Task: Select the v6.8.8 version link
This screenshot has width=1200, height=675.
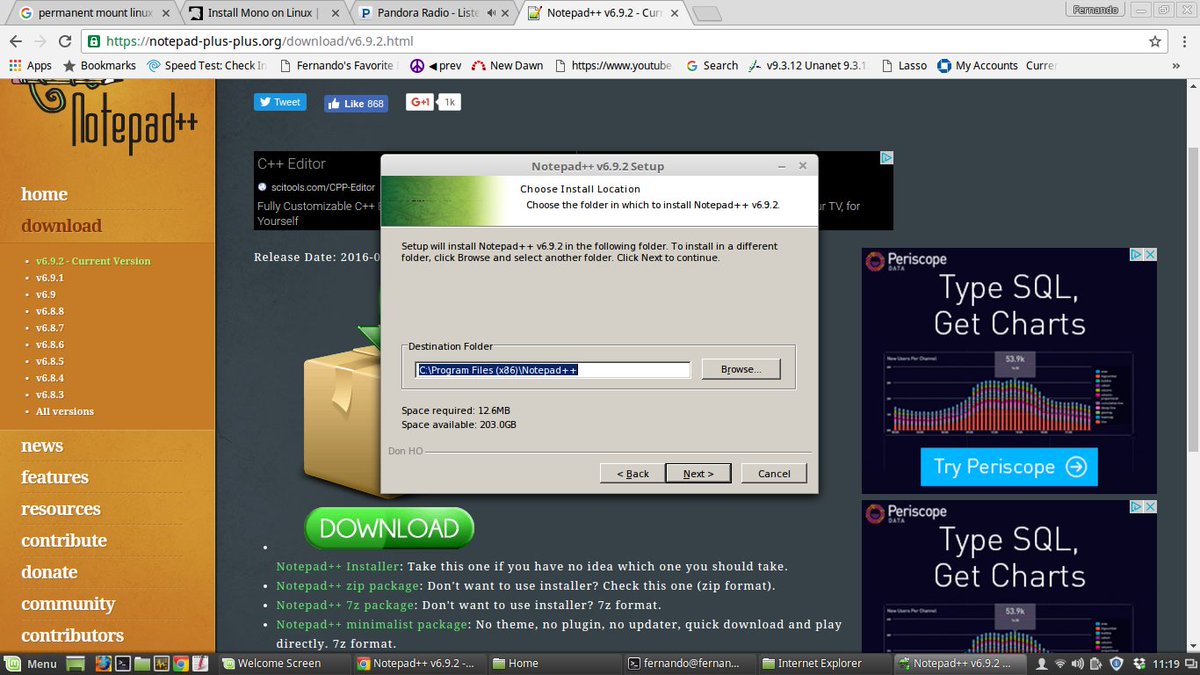Action: click(x=50, y=311)
